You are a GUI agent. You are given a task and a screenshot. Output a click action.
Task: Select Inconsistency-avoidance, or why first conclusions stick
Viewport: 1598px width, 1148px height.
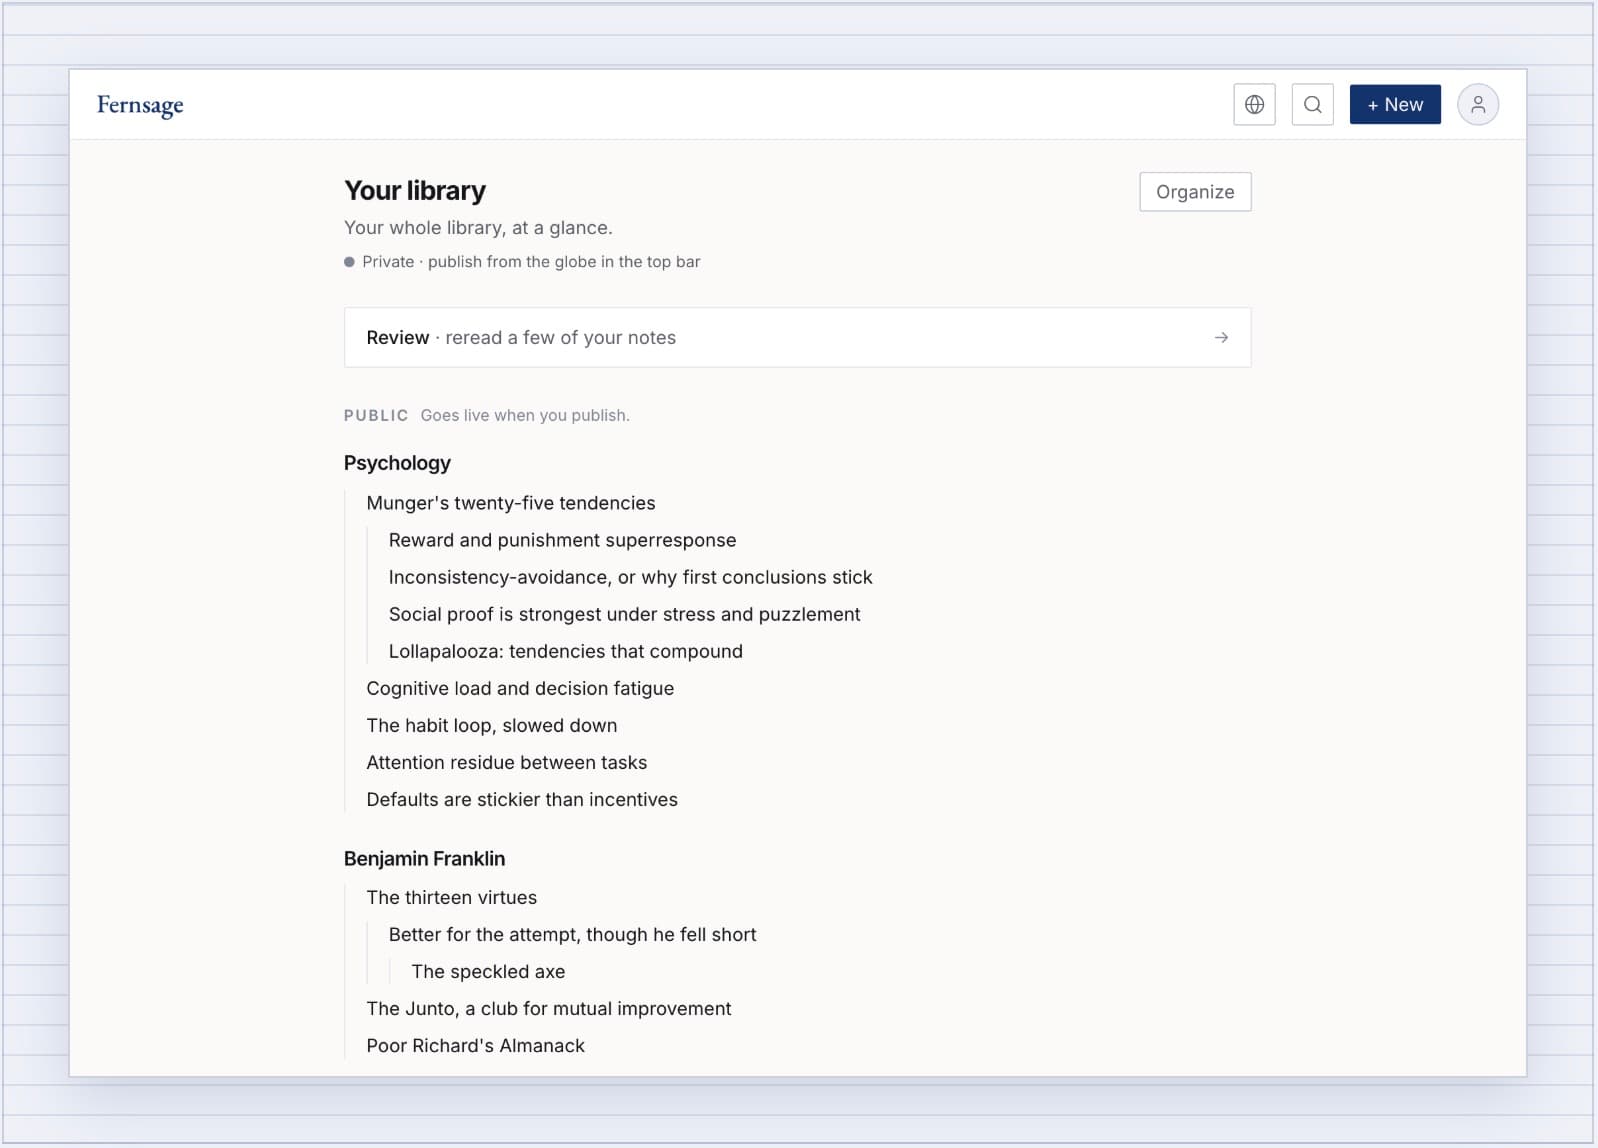click(x=630, y=577)
